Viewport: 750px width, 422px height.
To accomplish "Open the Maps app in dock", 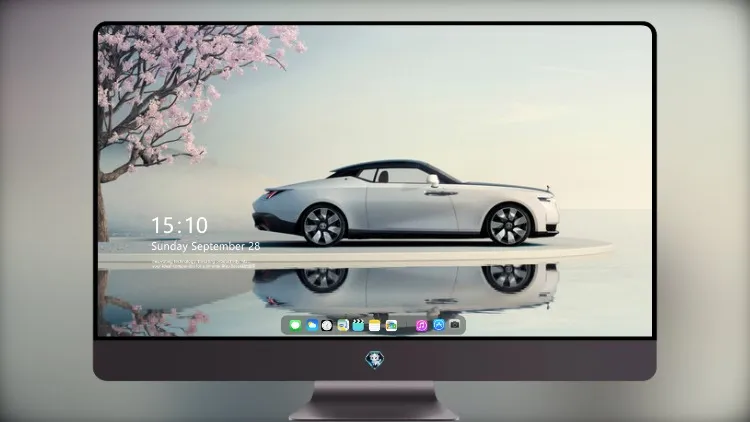I will pyautogui.click(x=343, y=325).
